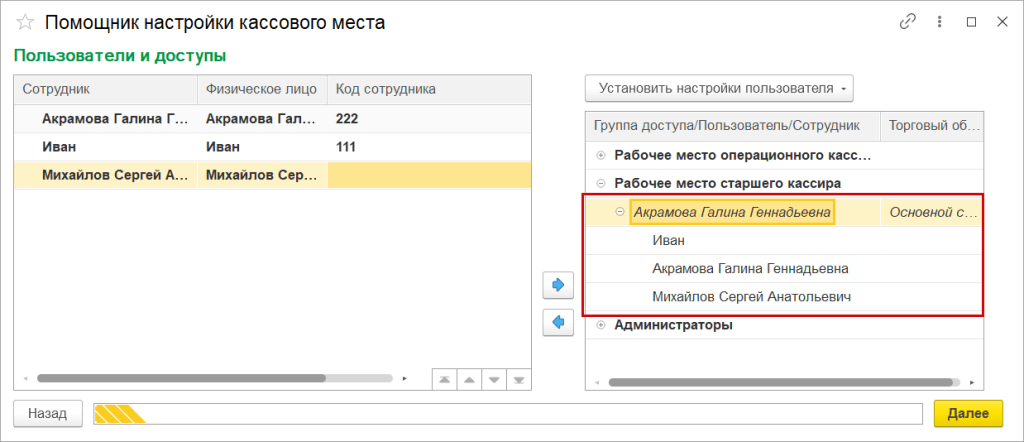This screenshot has width=1024, height=442.
Task: Click the horizontal scrollbar under employee table
Action: tap(180, 379)
